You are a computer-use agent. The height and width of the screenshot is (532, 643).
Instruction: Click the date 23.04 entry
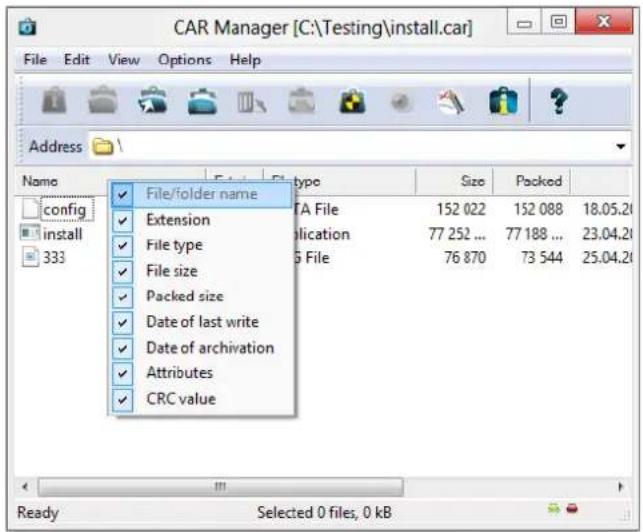click(607, 234)
